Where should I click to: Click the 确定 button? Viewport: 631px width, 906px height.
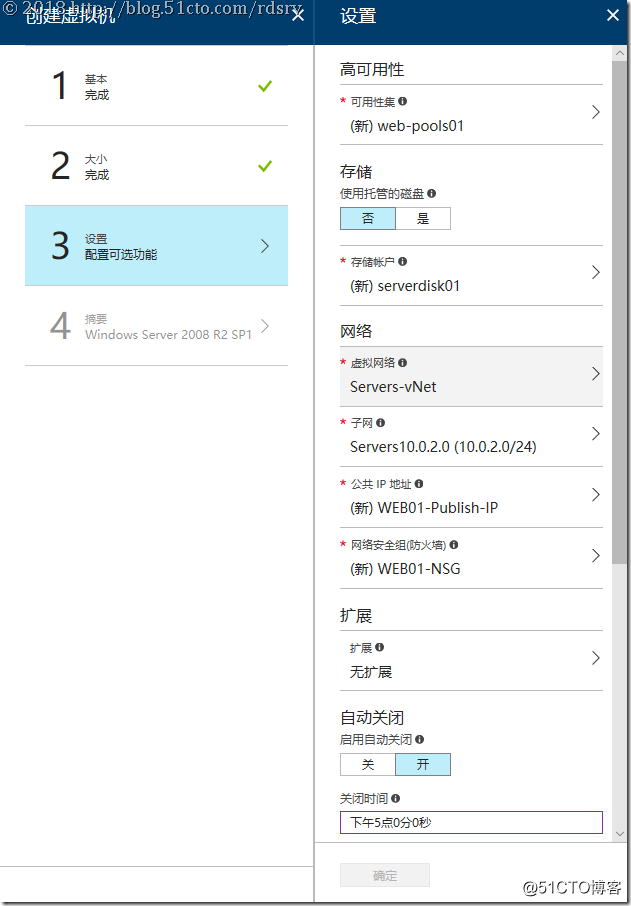[x=385, y=874]
